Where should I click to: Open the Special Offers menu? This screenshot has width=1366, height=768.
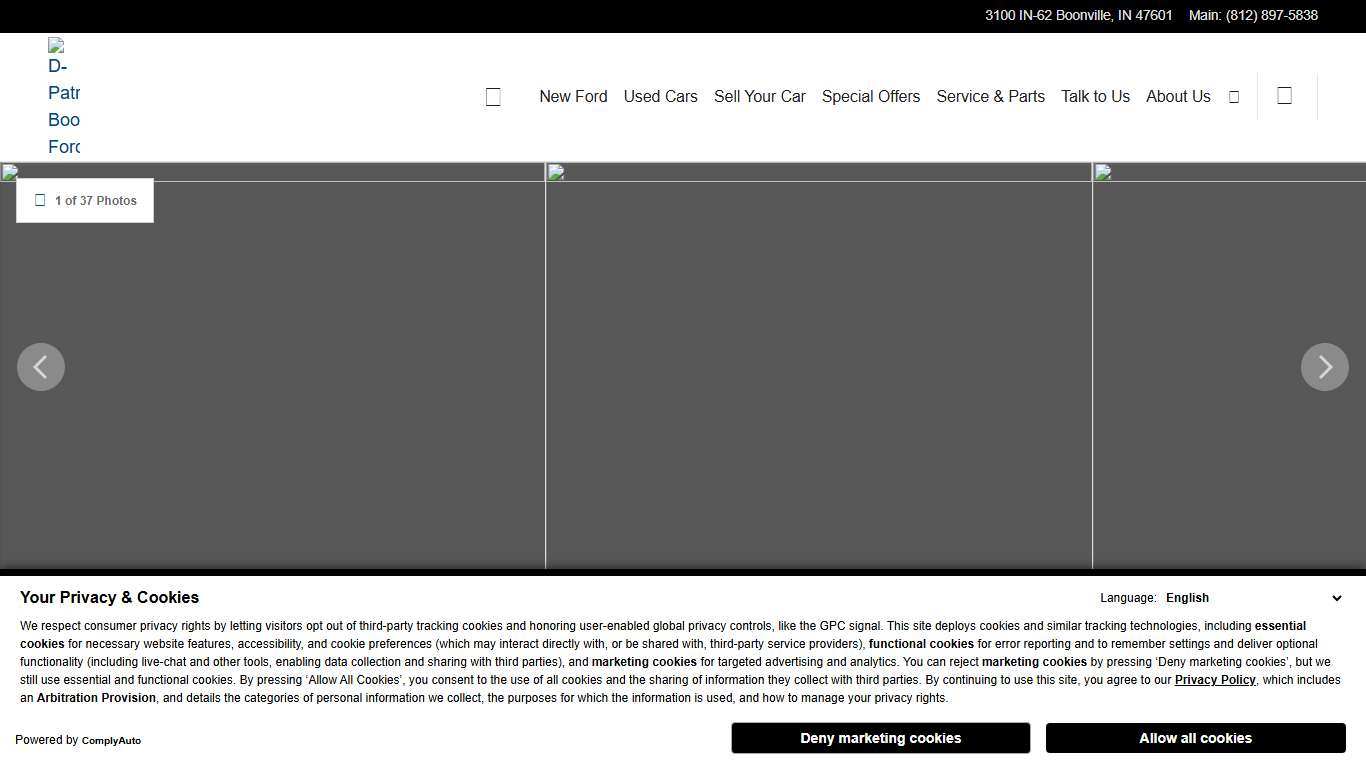point(870,97)
